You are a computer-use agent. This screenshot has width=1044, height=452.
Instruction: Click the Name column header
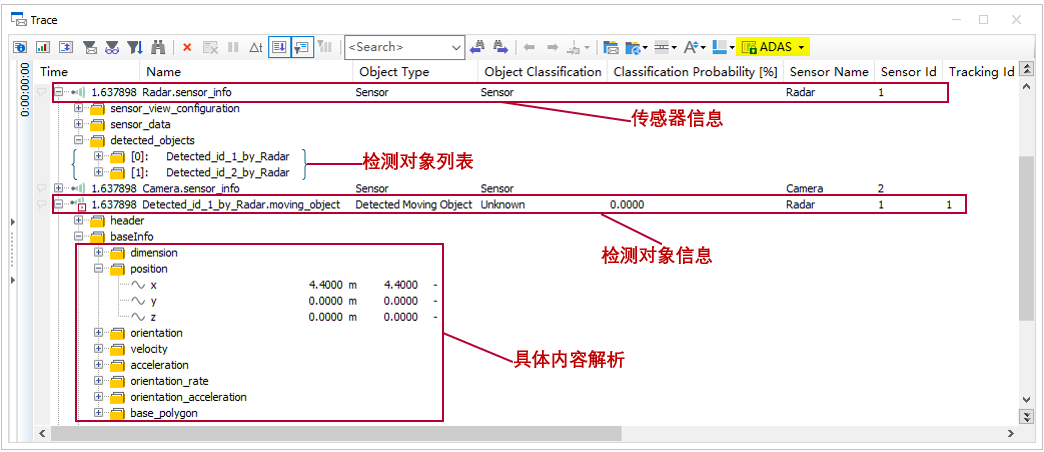click(246, 72)
